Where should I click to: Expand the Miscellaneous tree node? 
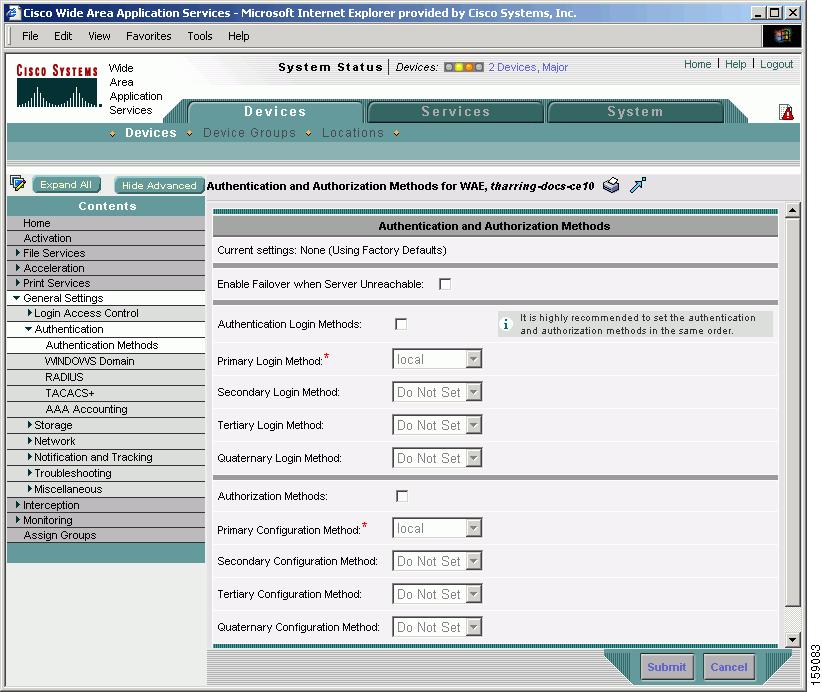tap(30, 489)
